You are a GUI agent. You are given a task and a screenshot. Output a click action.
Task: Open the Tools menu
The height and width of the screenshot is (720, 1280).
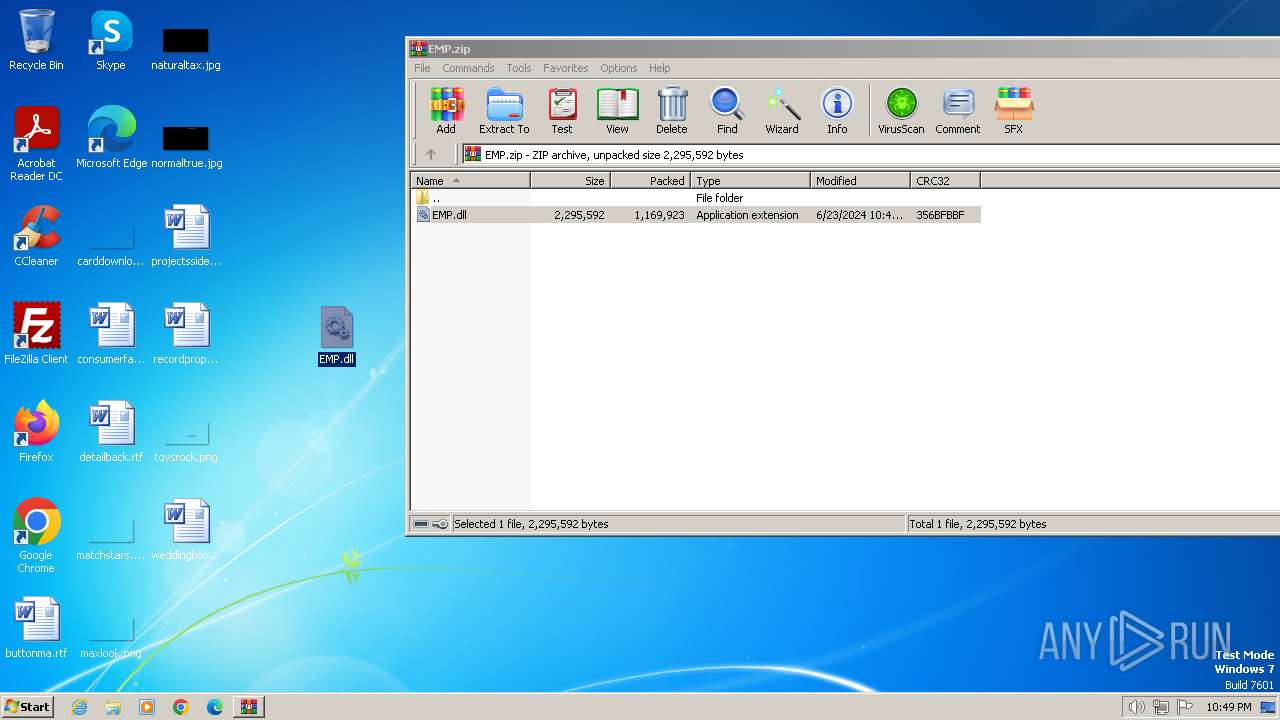point(519,68)
